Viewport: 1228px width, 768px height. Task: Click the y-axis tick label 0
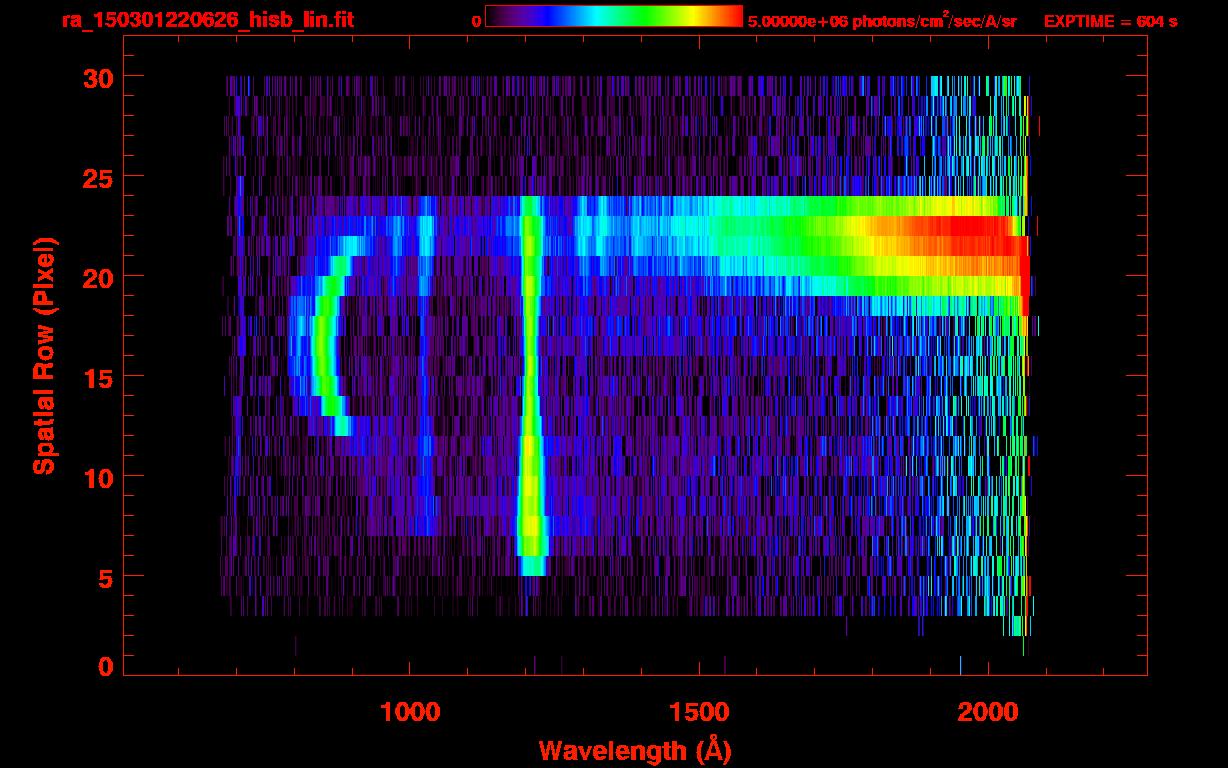pyautogui.click(x=105, y=667)
